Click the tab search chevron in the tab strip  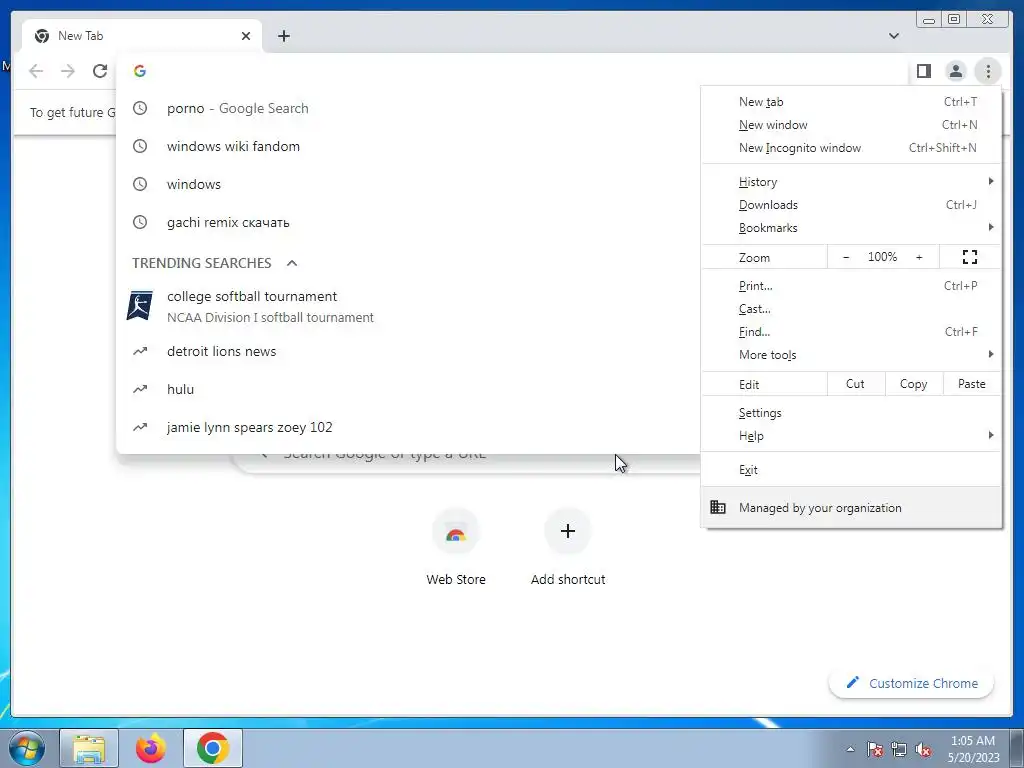point(894,36)
